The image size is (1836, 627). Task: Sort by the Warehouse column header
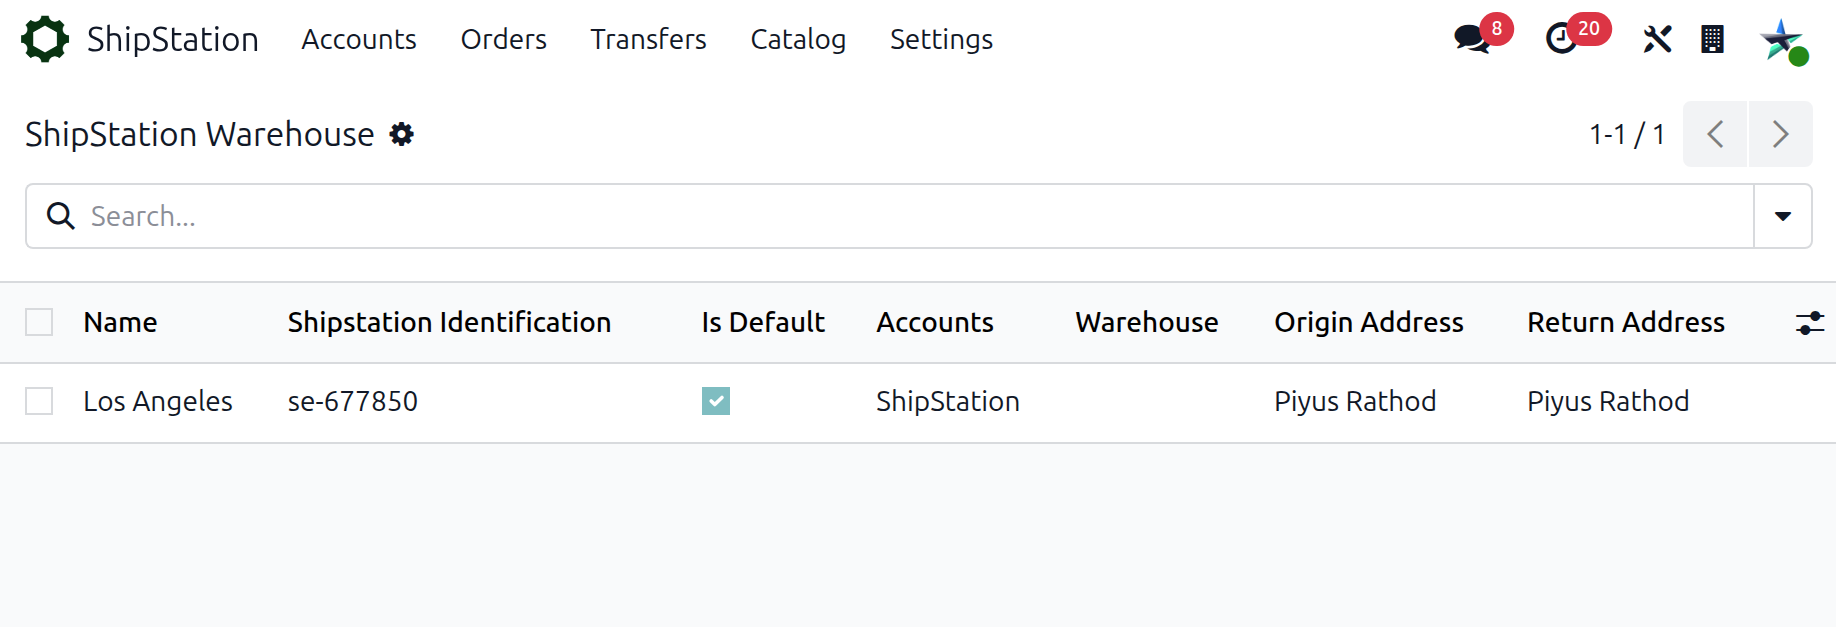click(1147, 322)
